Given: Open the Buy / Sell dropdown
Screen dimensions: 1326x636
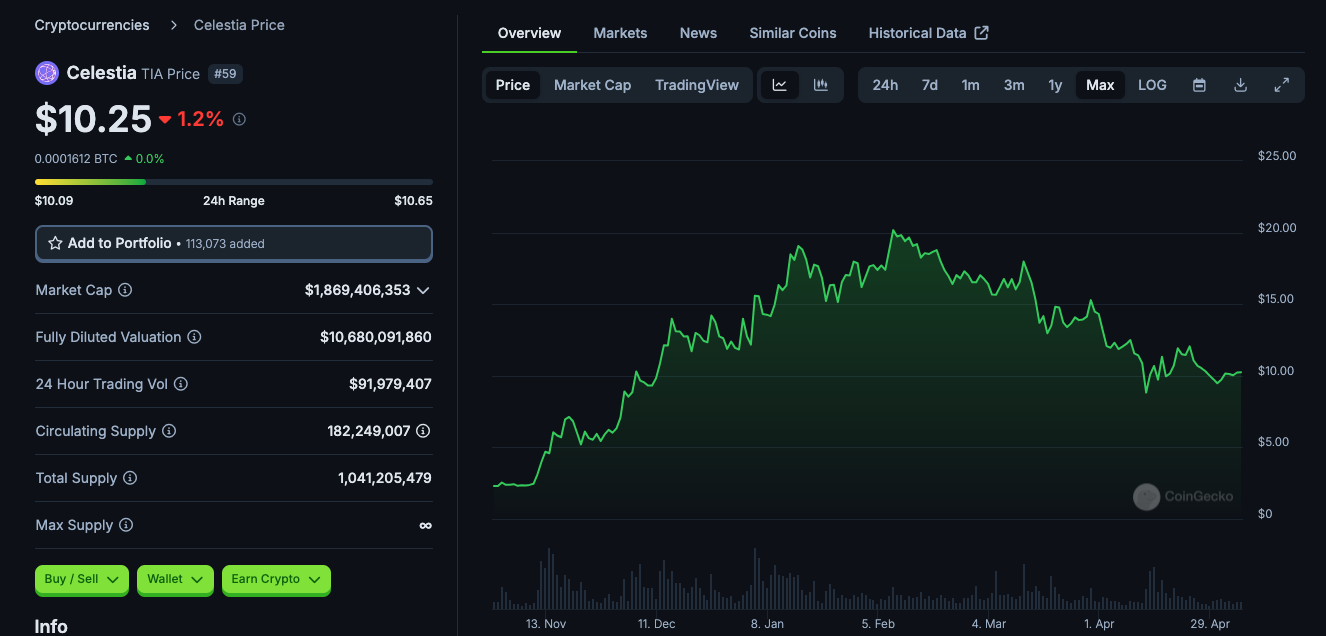Looking at the screenshot, I should click(82, 579).
